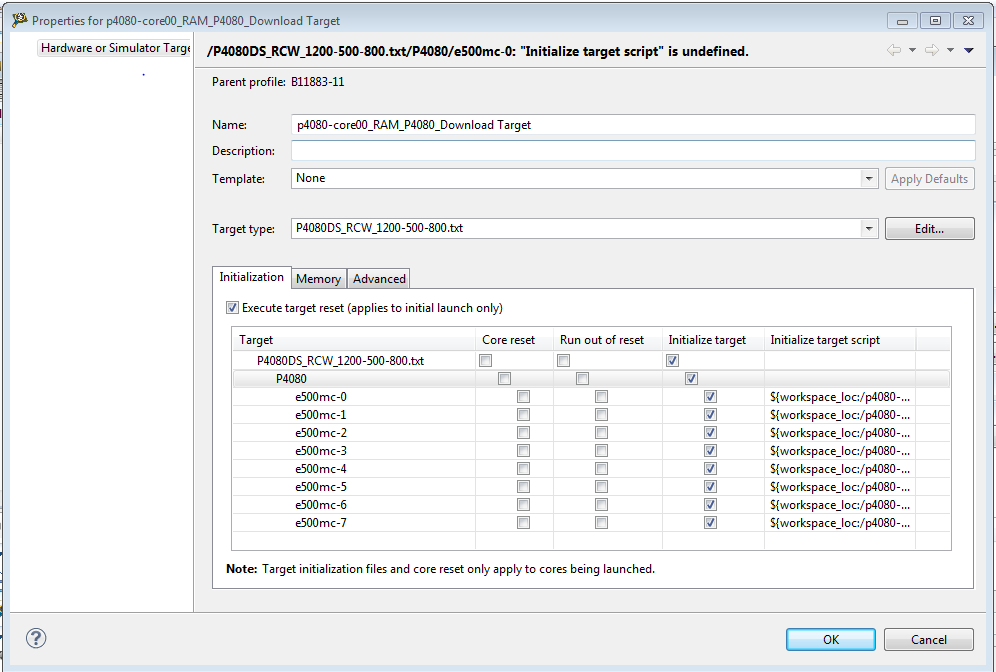This screenshot has width=996, height=672.
Task: Toggle Execute target reset checkbox
Action: (x=232, y=308)
